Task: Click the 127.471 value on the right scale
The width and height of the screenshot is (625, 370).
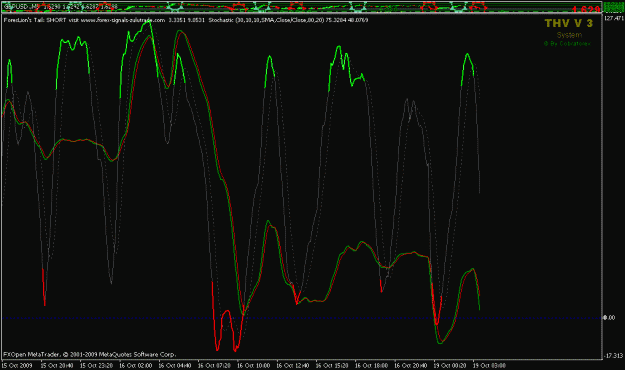Action: tap(614, 18)
